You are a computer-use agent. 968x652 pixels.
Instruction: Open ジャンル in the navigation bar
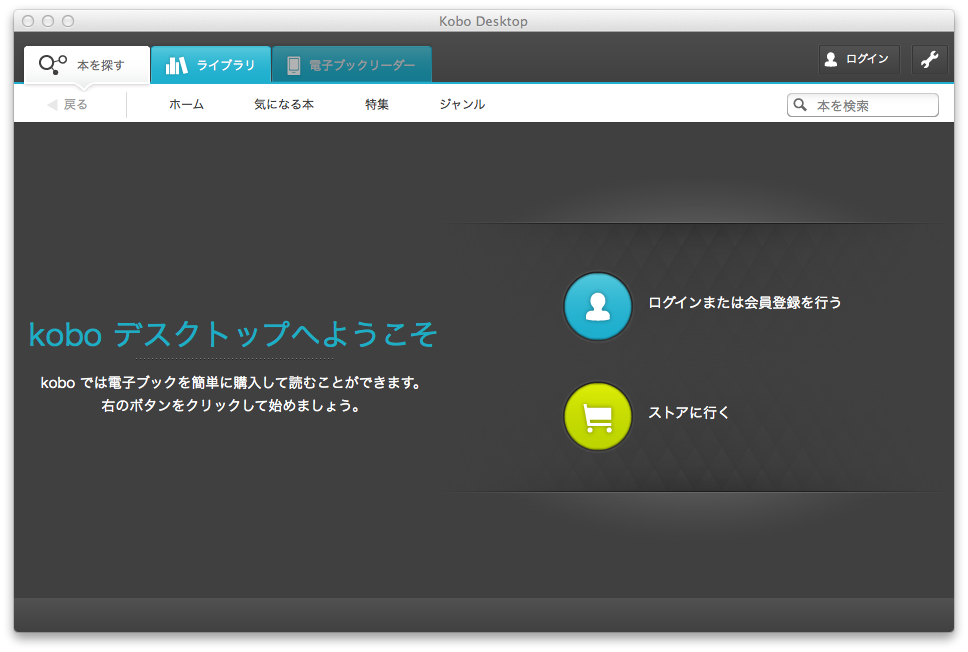(462, 104)
